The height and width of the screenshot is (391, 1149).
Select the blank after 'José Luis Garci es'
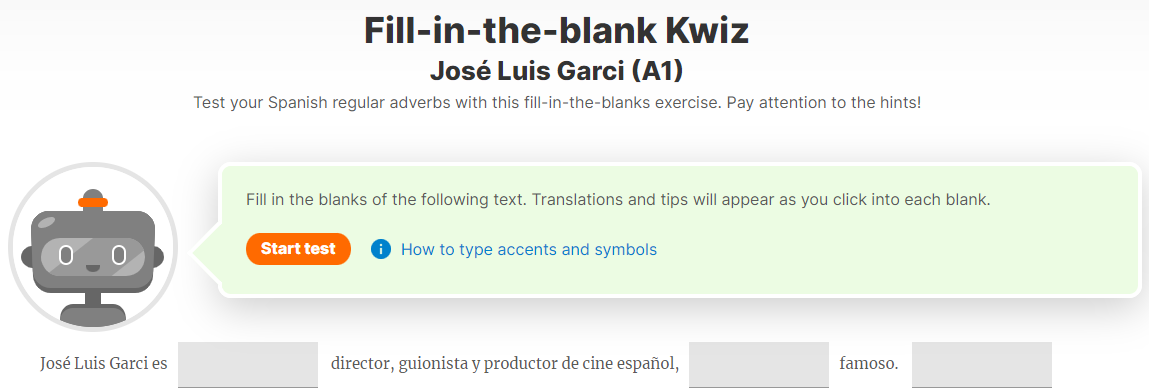[248, 365]
